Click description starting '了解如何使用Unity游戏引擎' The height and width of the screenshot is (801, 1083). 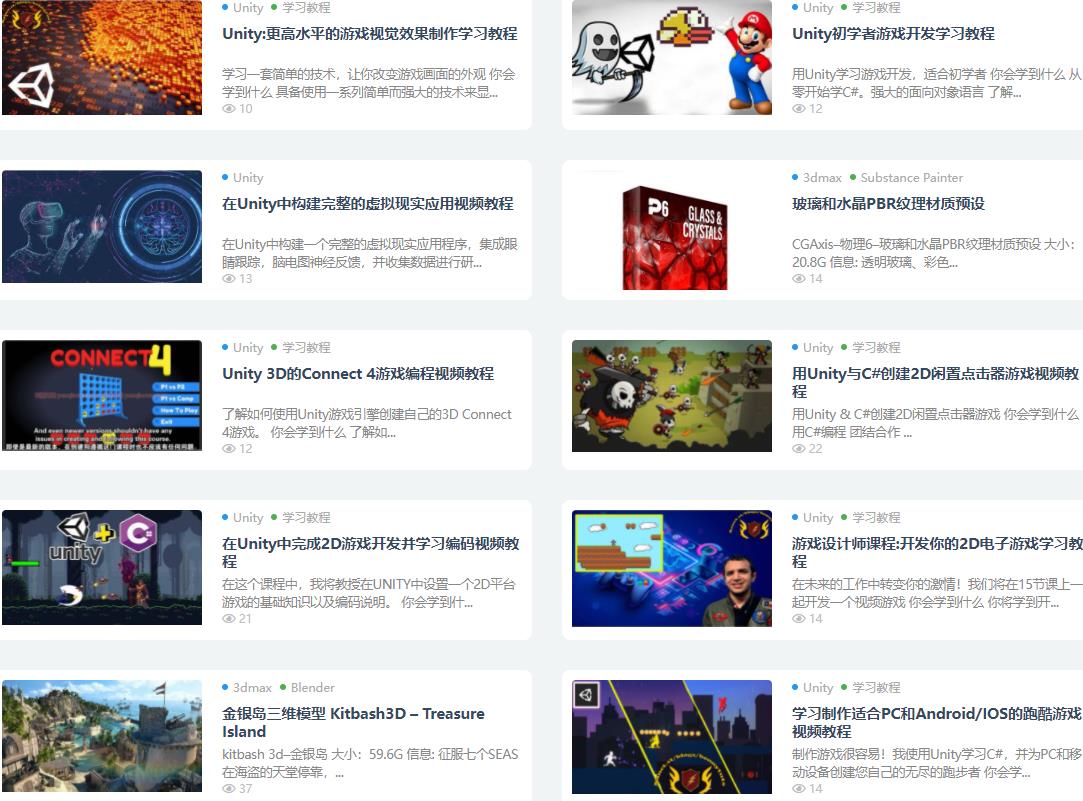click(x=367, y=423)
